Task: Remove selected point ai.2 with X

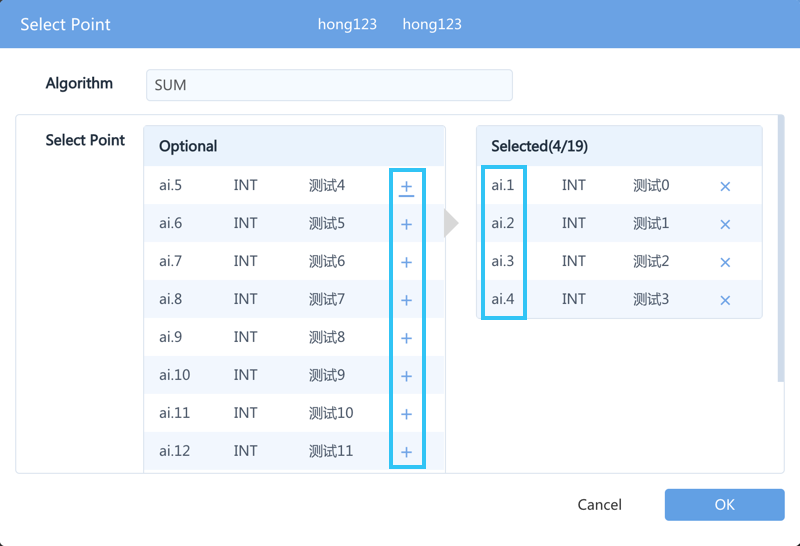Action: click(x=725, y=224)
